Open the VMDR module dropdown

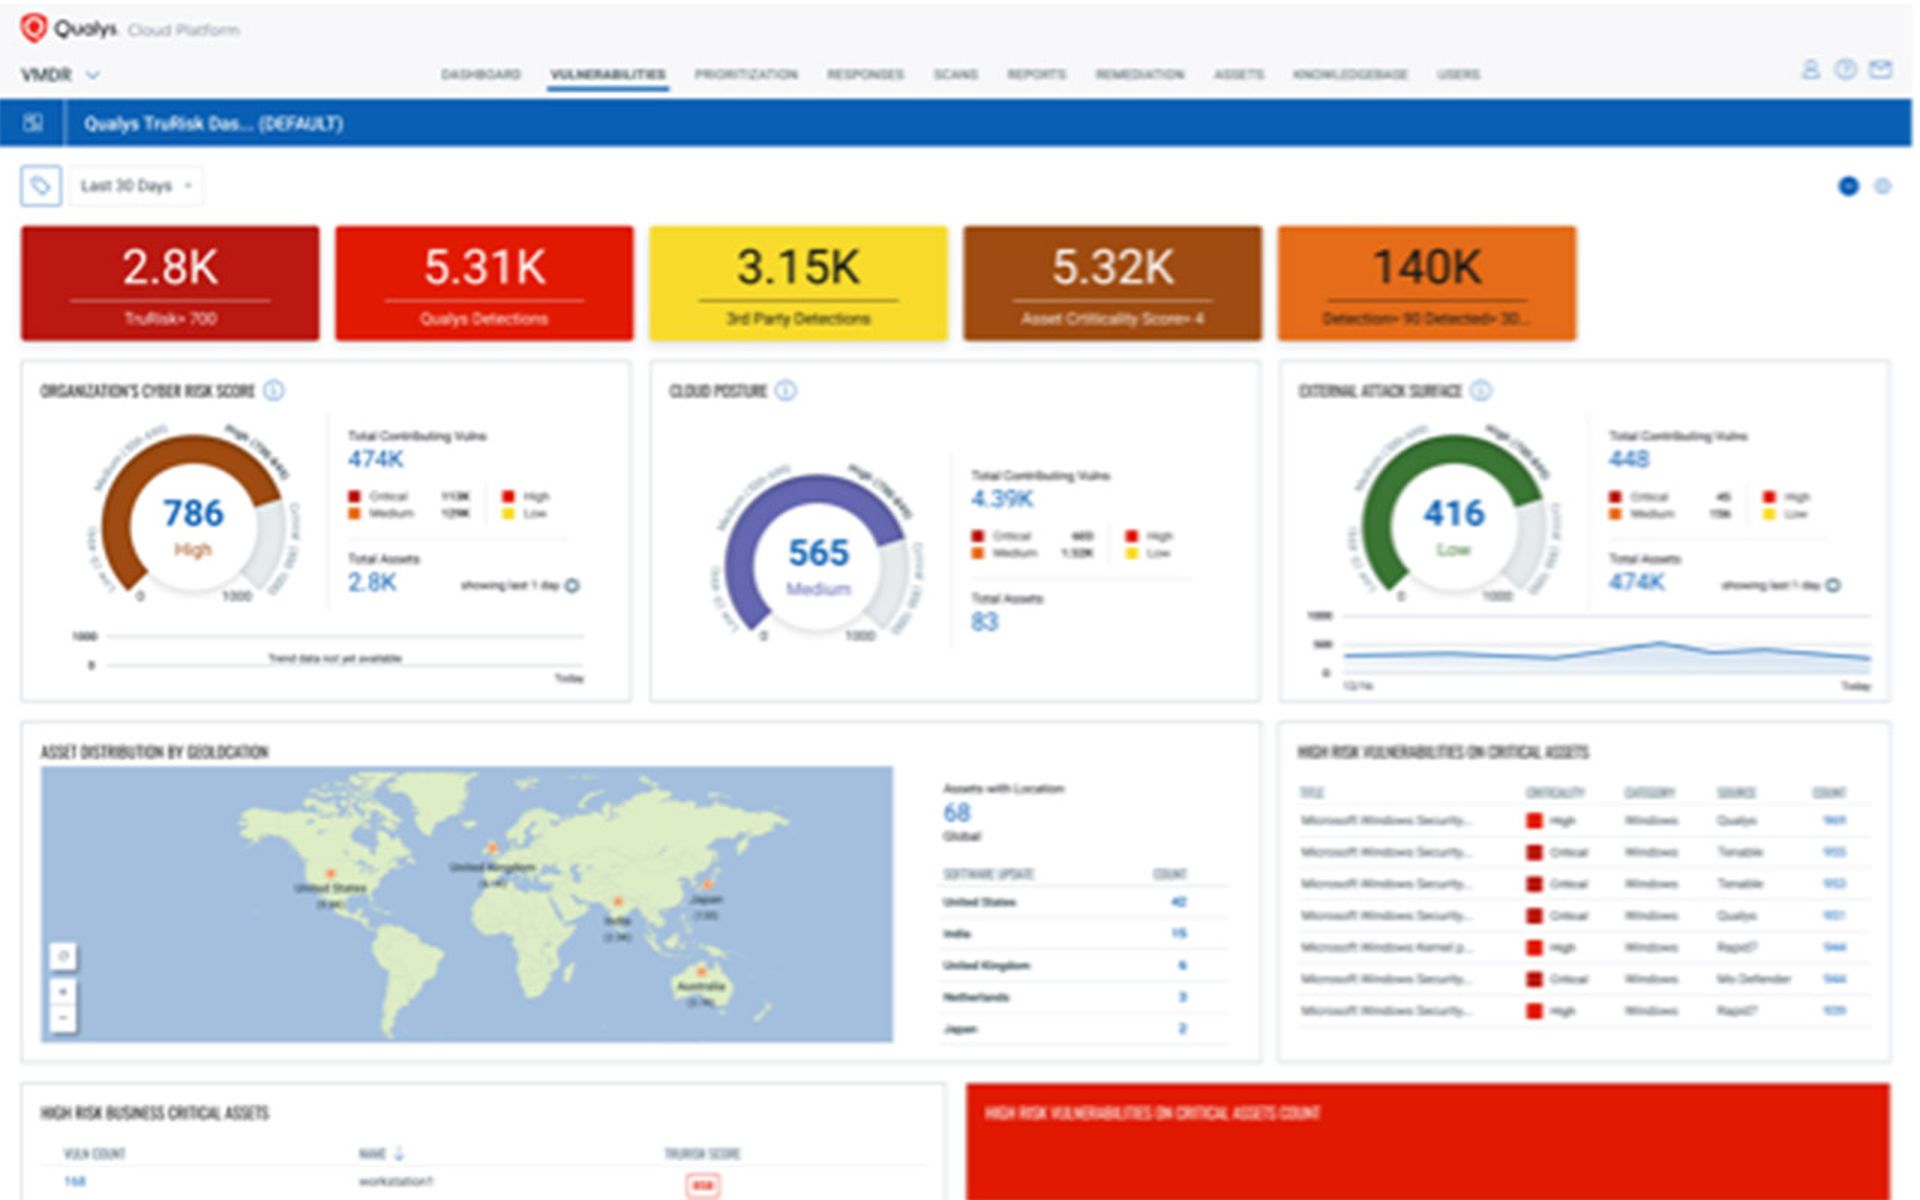tap(60, 75)
